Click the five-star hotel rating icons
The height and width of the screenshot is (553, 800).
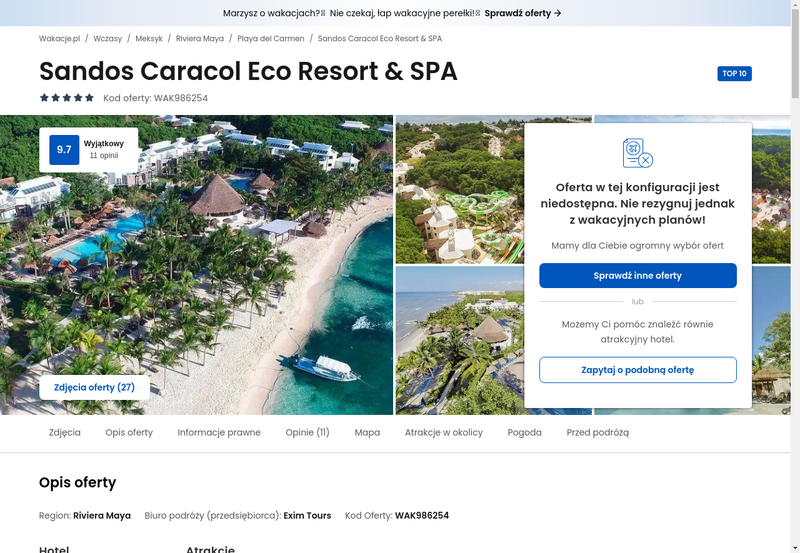tap(67, 98)
